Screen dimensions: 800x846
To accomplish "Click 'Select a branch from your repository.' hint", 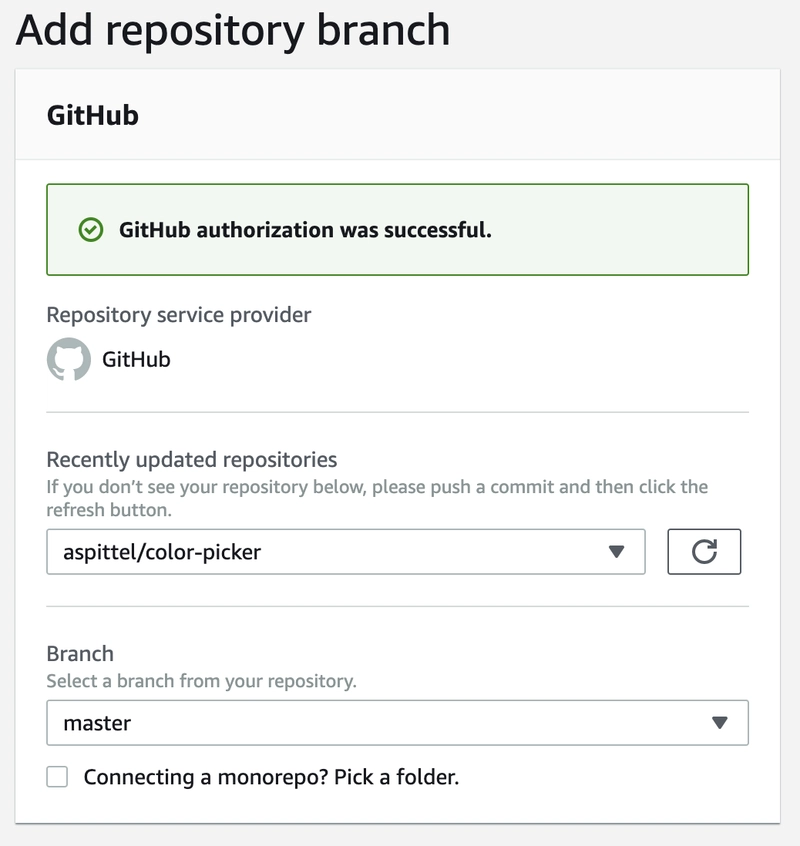I will coord(201,681).
